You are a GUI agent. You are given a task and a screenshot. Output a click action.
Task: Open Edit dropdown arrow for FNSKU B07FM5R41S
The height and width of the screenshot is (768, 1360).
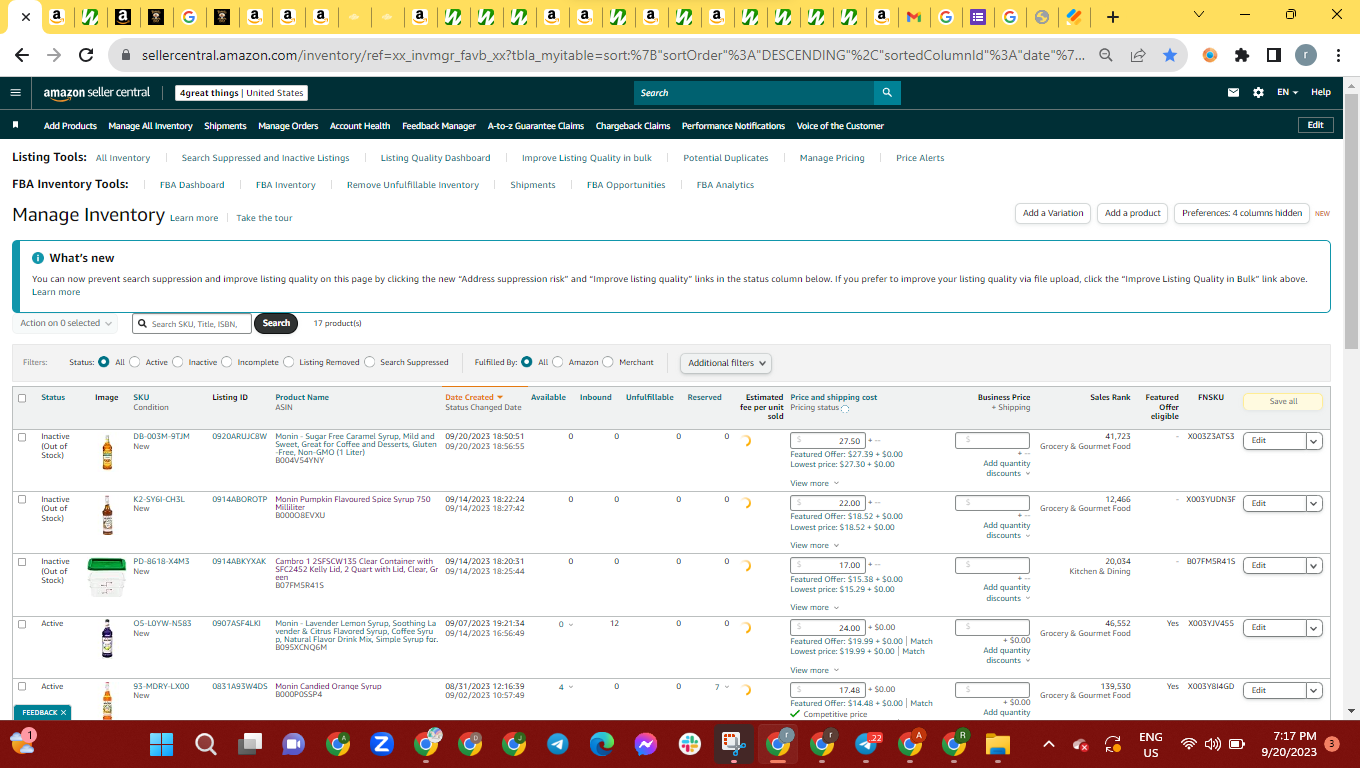click(x=1314, y=566)
